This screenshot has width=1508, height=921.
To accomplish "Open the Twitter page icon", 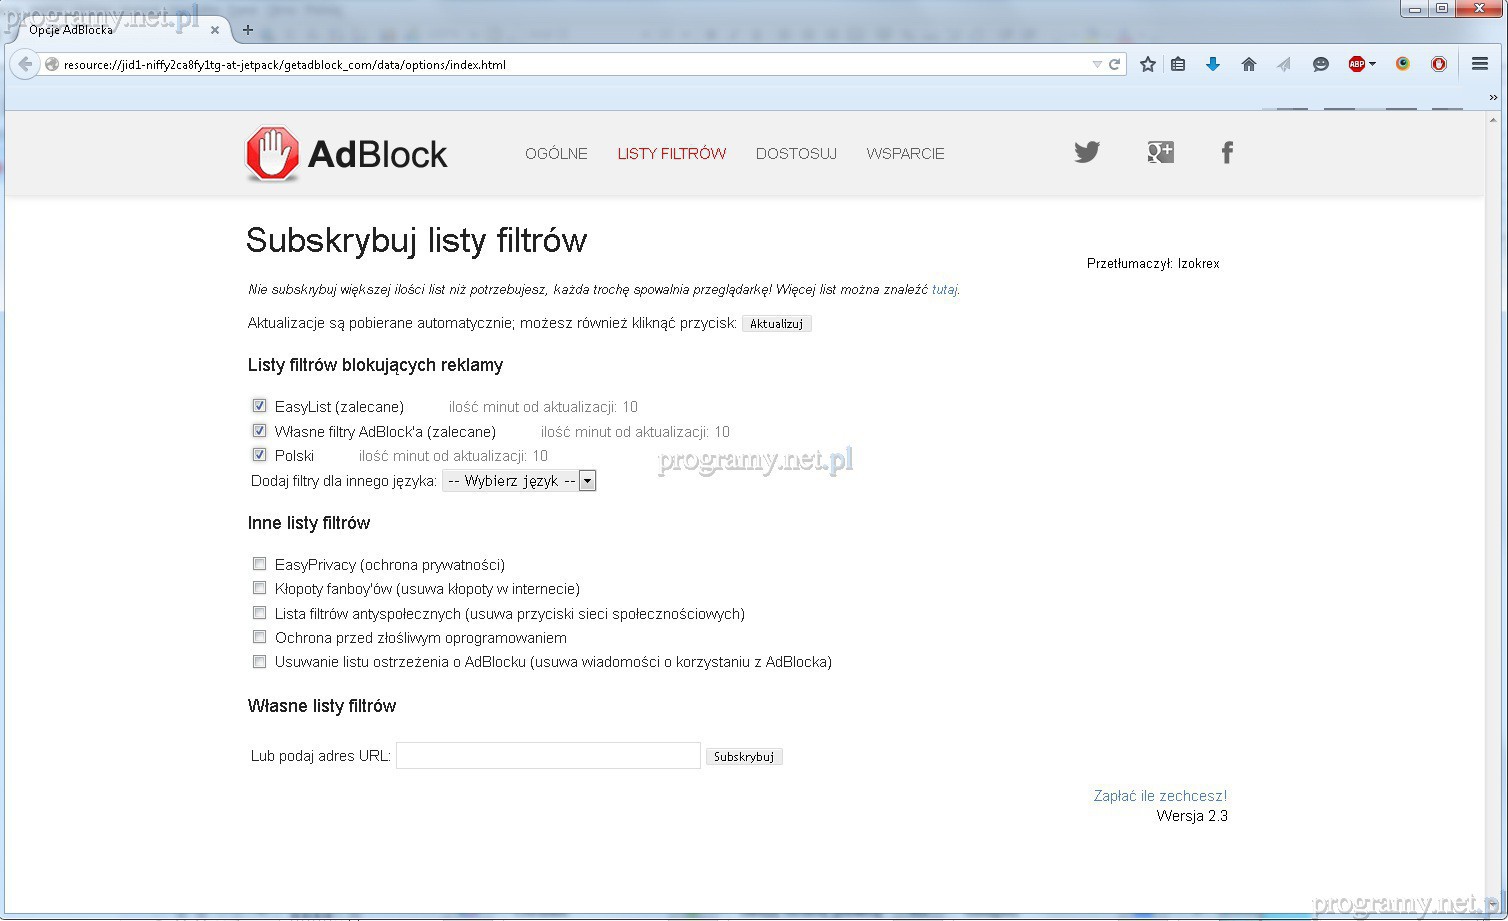I will (1087, 152).
